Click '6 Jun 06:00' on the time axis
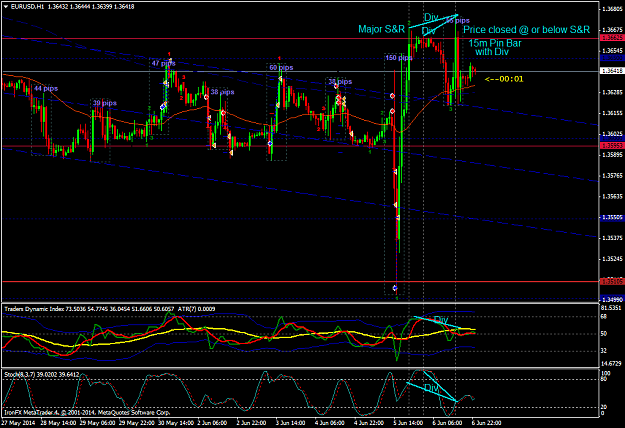Image resolution: width=625 pixels, height=428 pixels. point(447,423)
